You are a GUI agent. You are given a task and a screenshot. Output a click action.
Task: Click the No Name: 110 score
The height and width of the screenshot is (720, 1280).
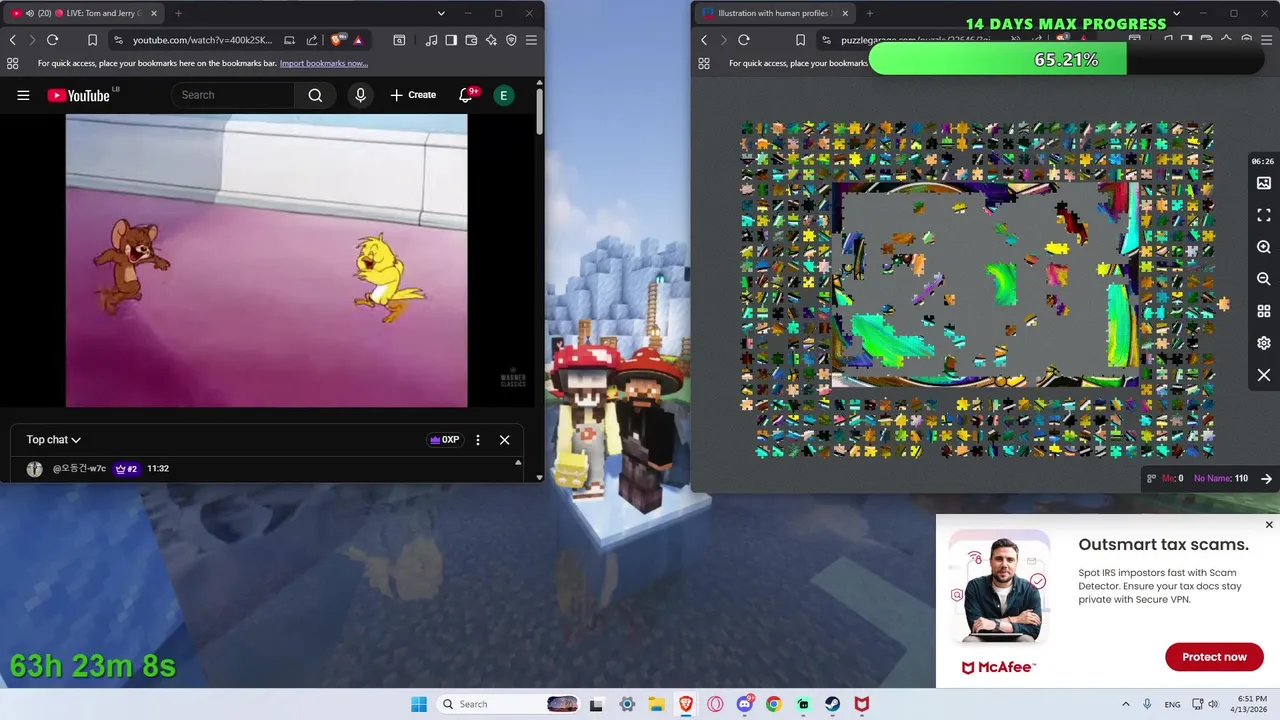click(1221, 478)
